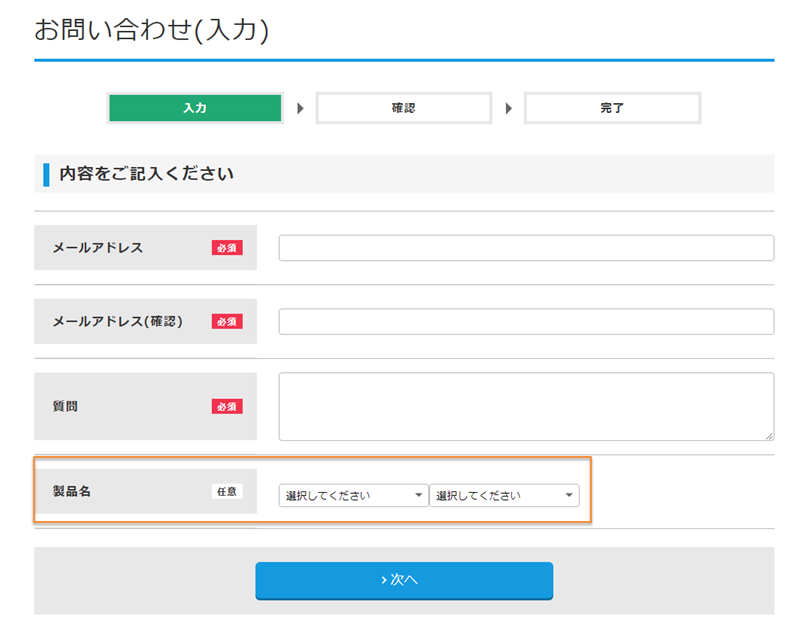Viewport: 804px width, 628px height.
Task: Click the 必須 badge beside メールアドレス
Action: tap(227, 248)
